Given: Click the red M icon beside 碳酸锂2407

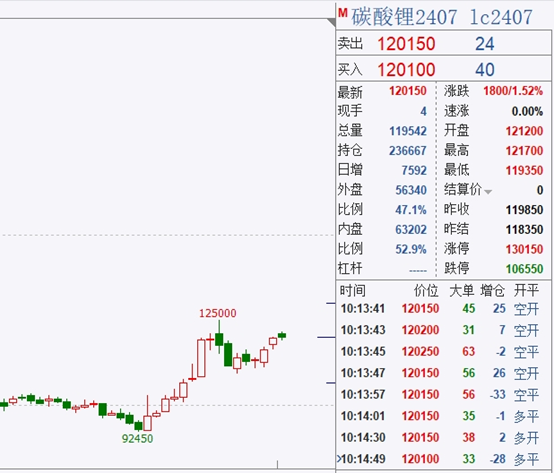Looking at the screenshot, I should point(342,13).
